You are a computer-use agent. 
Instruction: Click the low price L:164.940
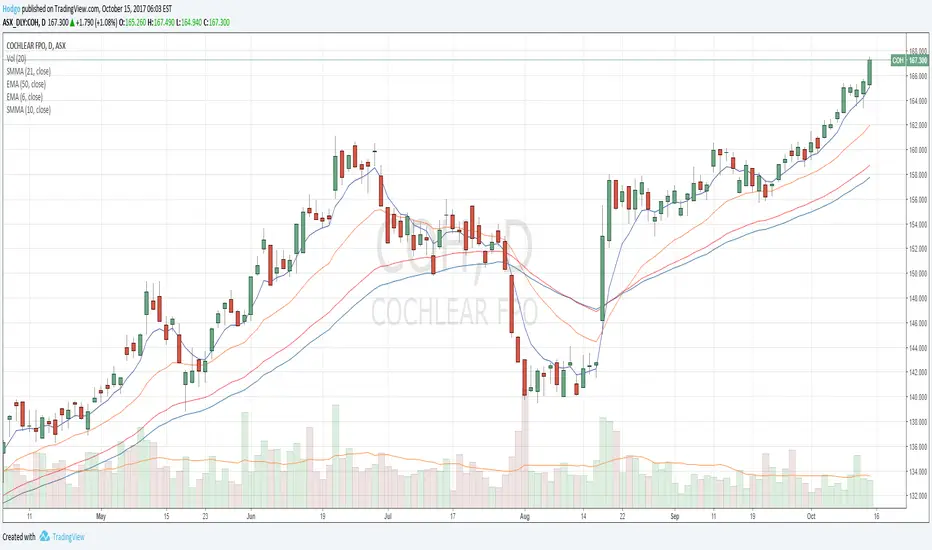(188, 23)
